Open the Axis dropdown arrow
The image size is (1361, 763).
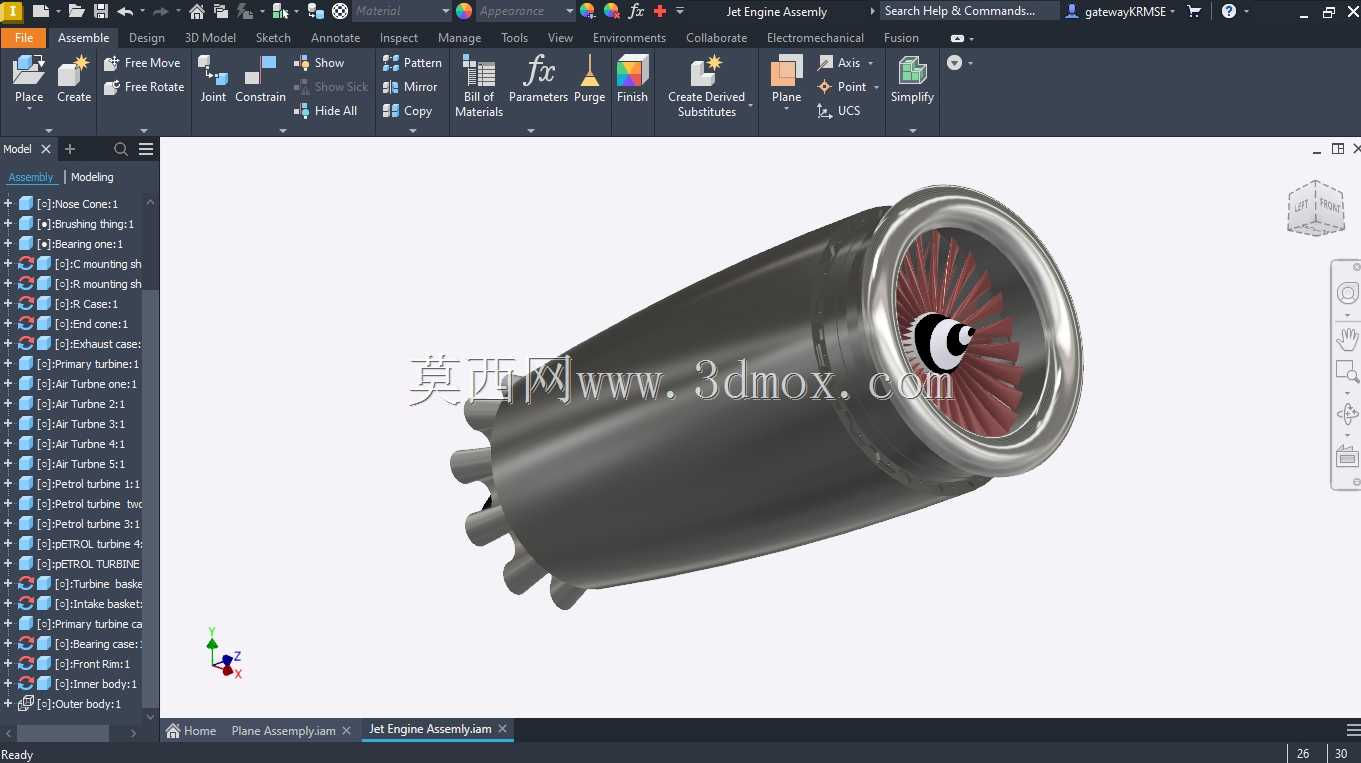tap(871, 63)
